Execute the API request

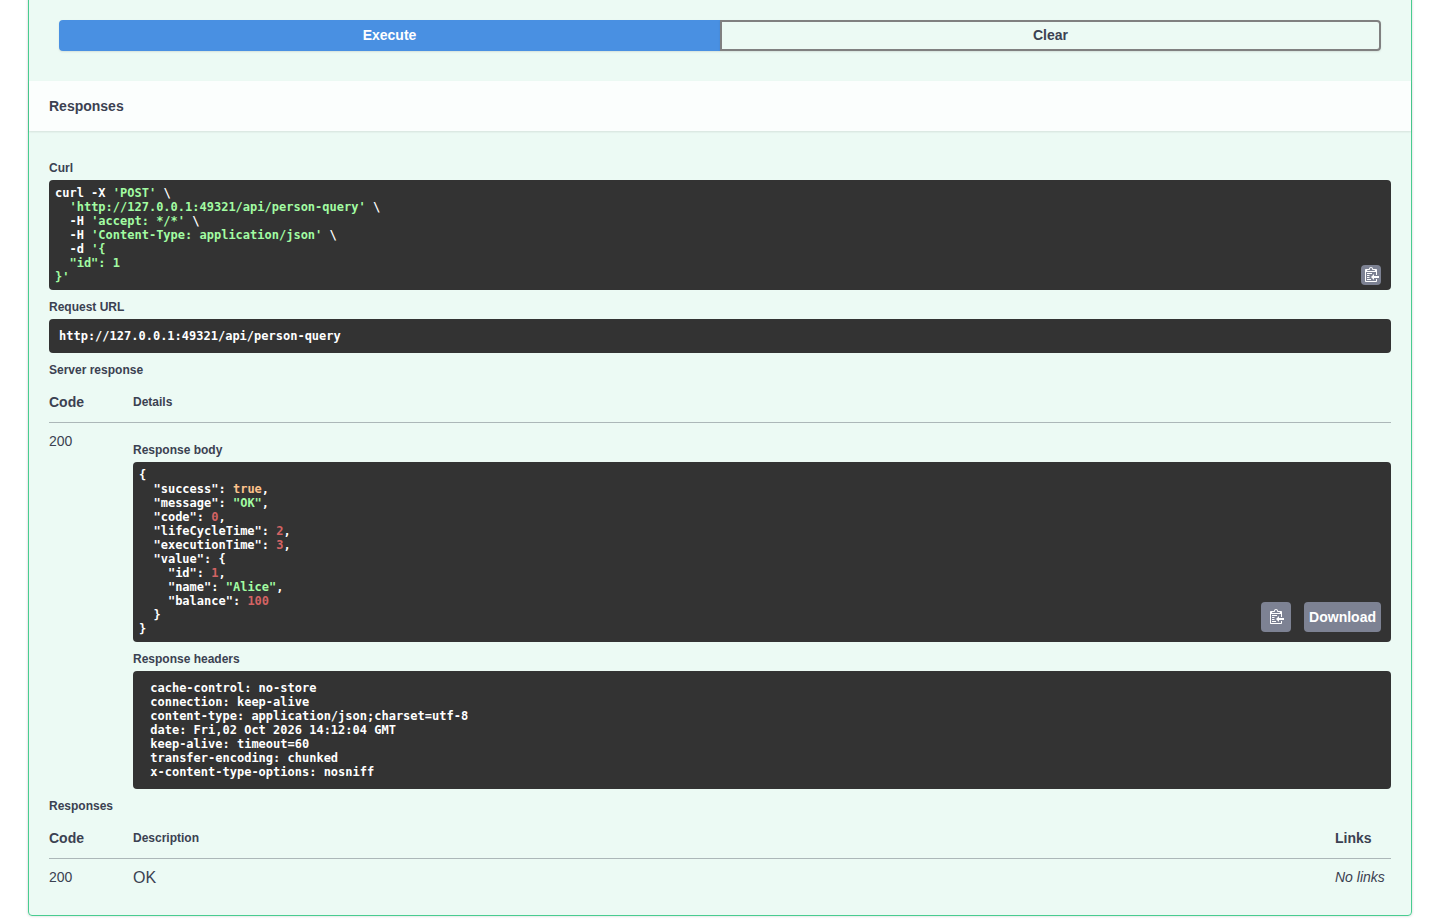[x=389, y=35]
